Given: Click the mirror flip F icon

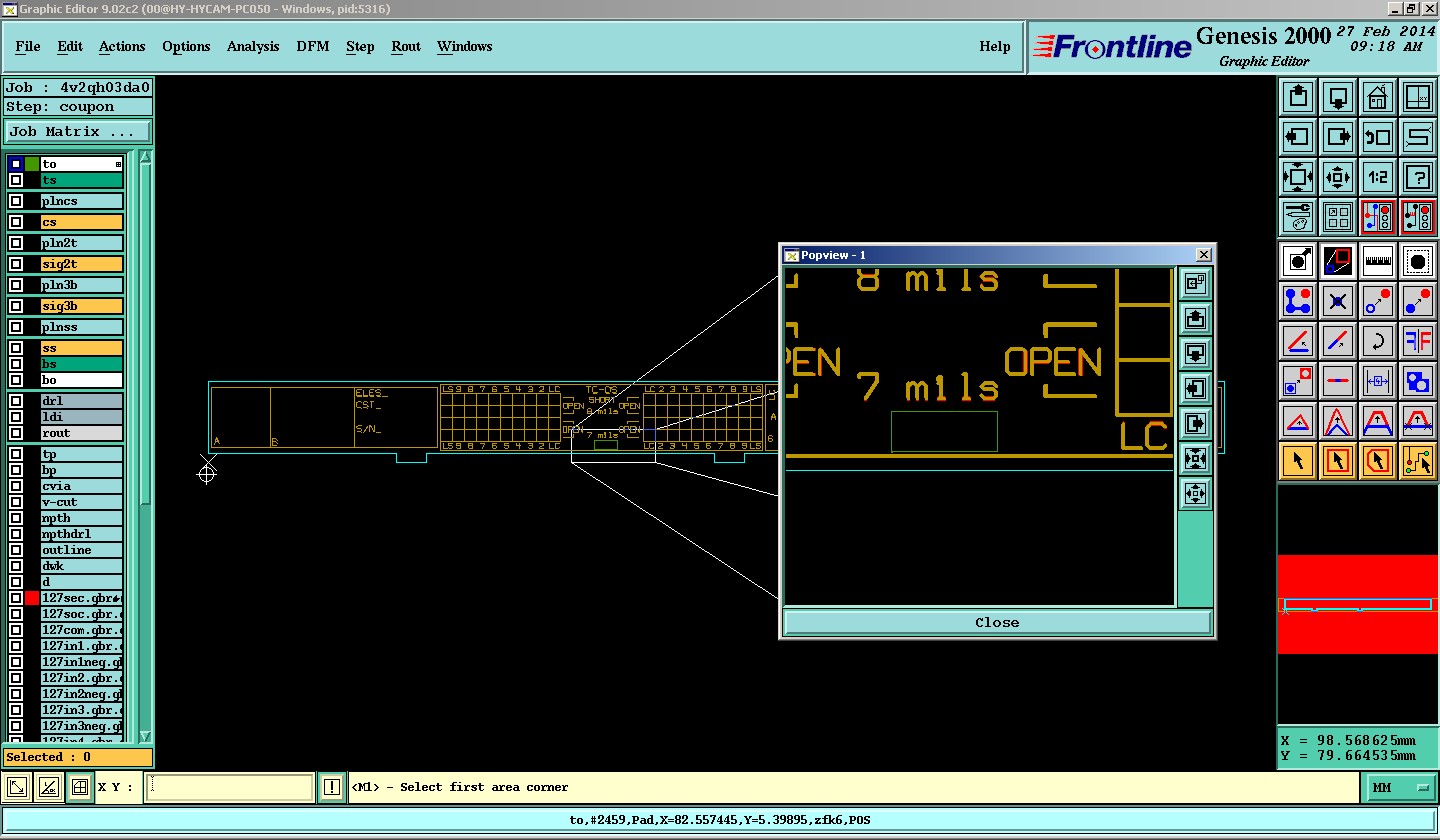Looking at the screenshot, I should coord(1417,341).
